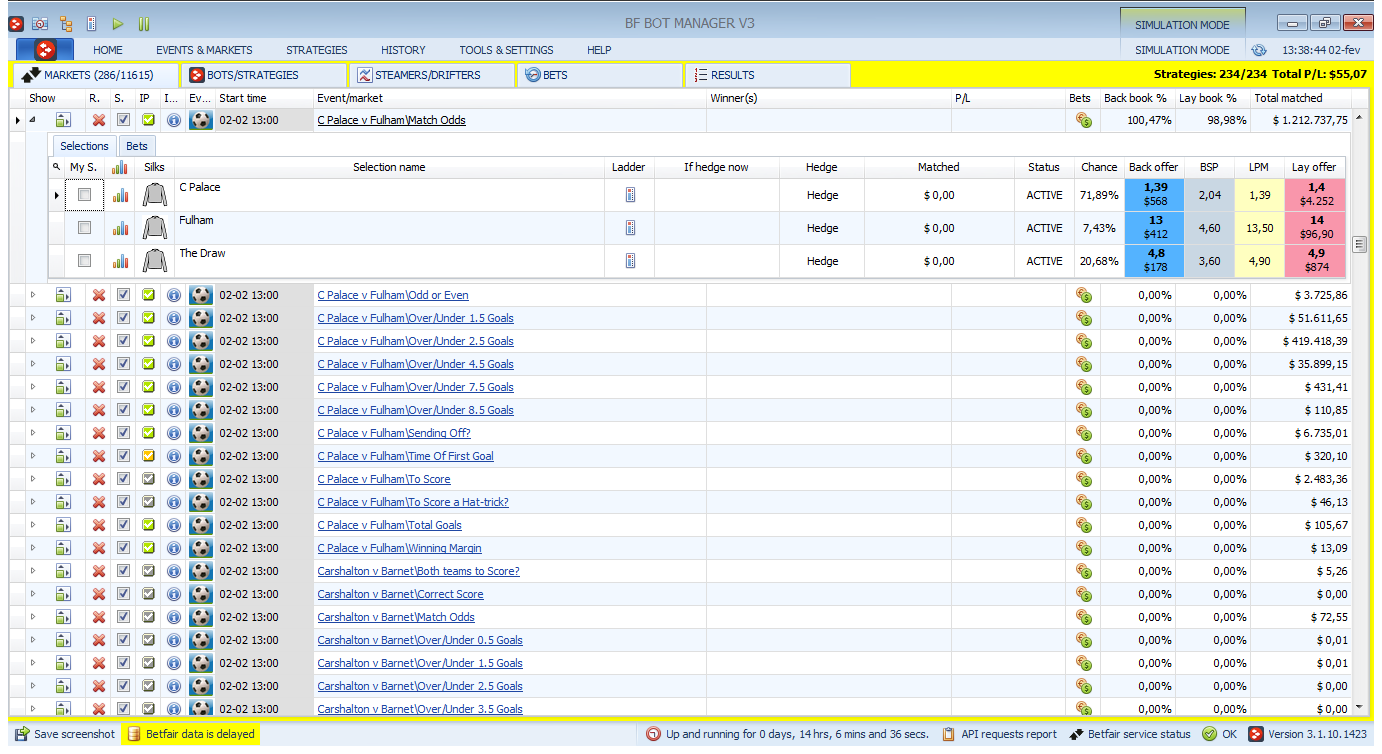
Task: Open the STRATEGIES menu
Action: pyautogui.click(x=316, y=50)
